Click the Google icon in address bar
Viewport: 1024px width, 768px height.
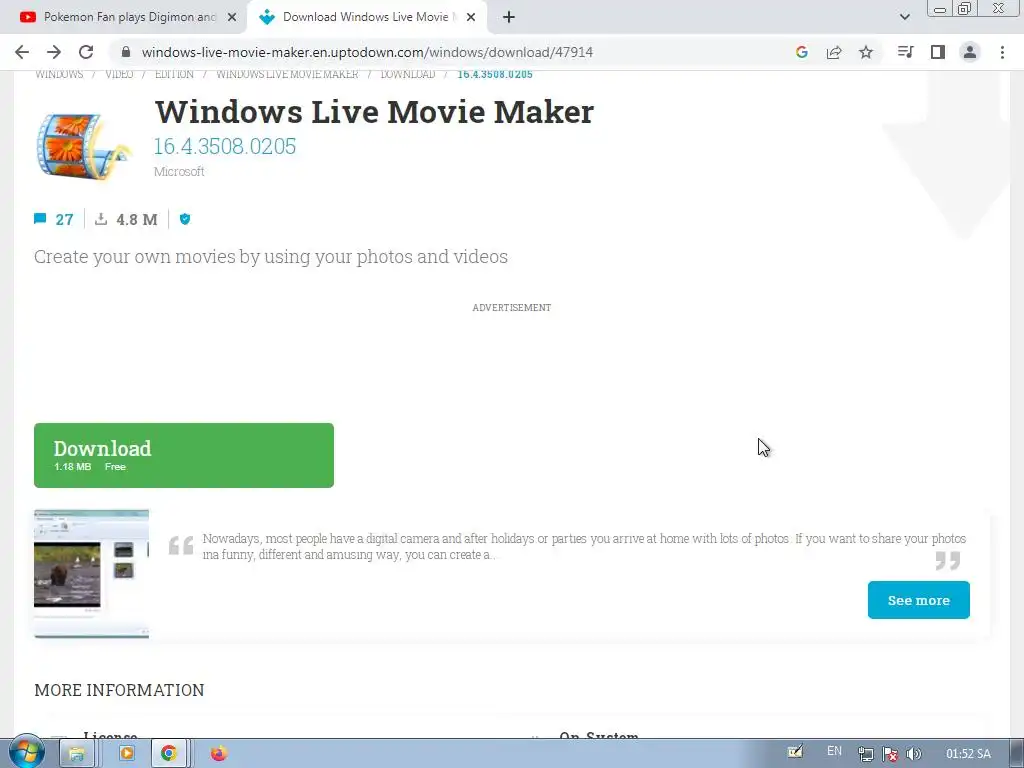(802, 52)
